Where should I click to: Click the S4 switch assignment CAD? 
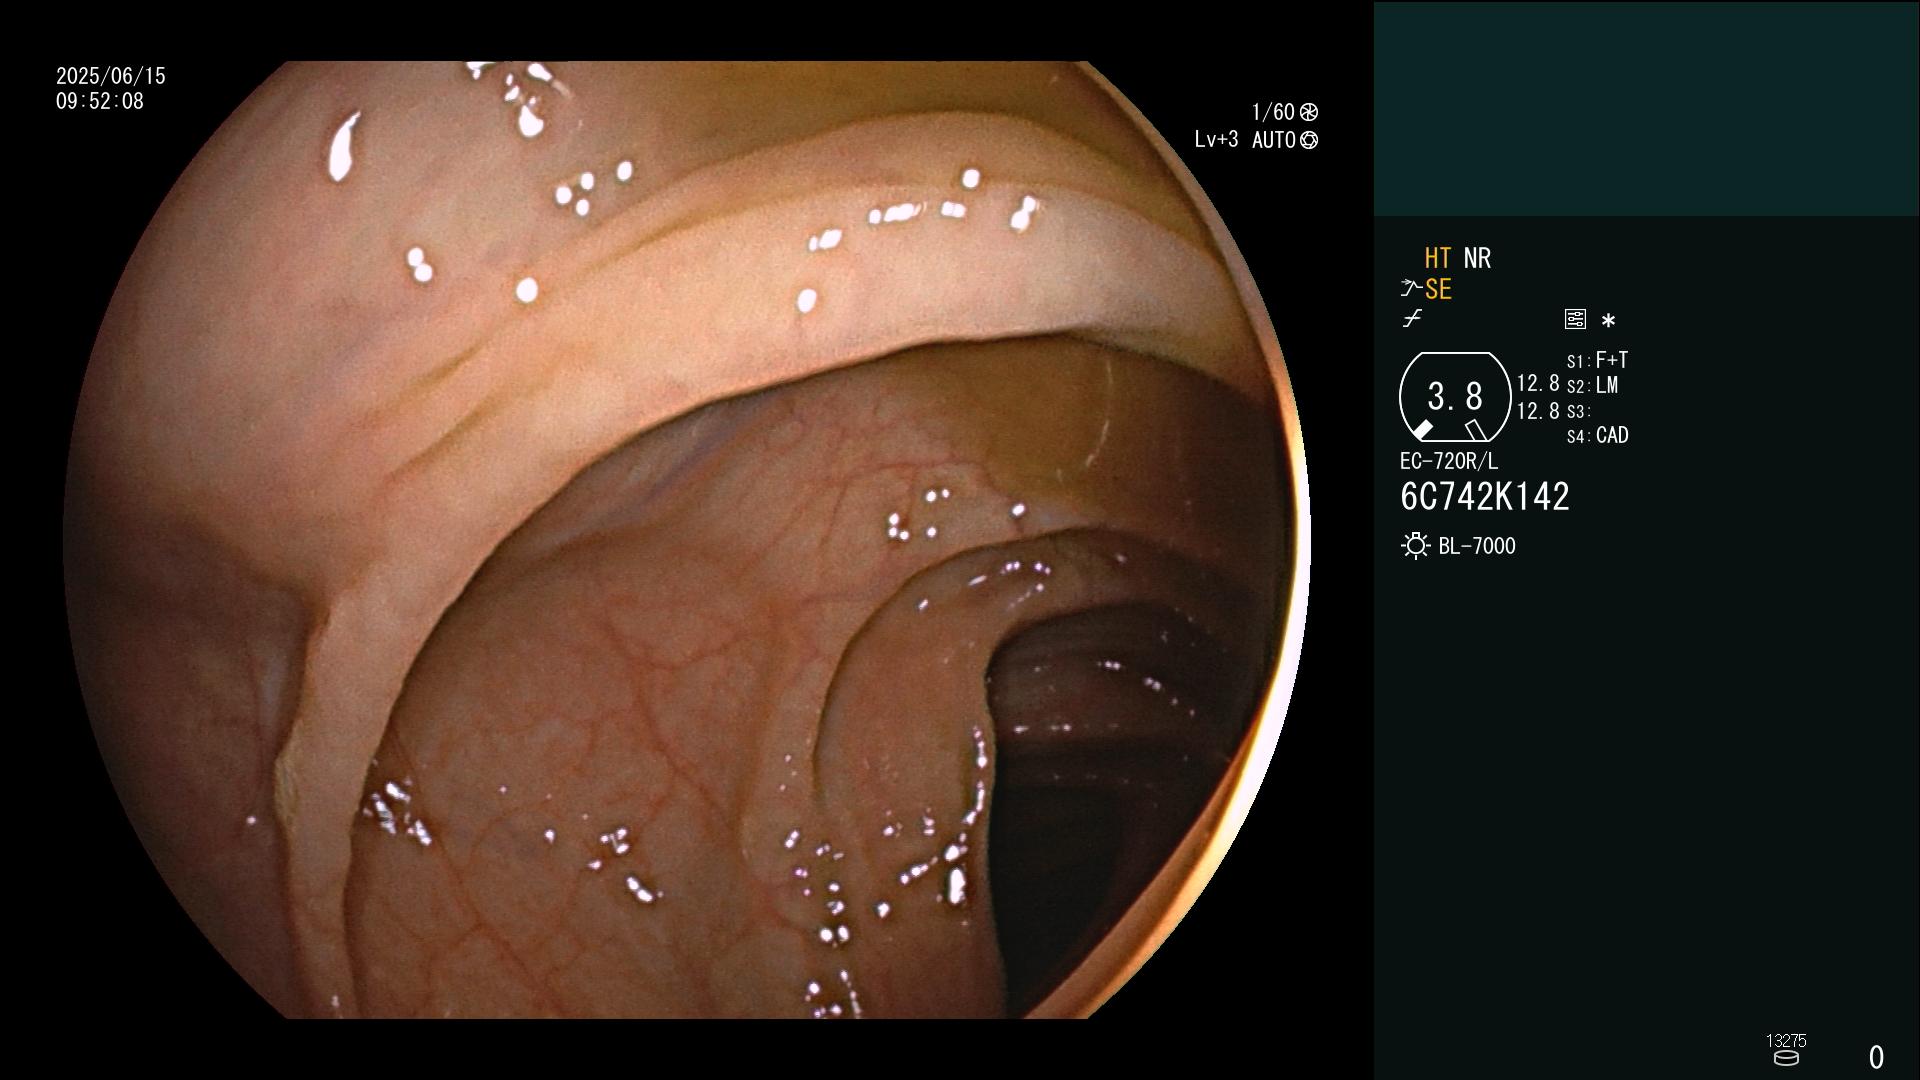(x=1598, y=435)
